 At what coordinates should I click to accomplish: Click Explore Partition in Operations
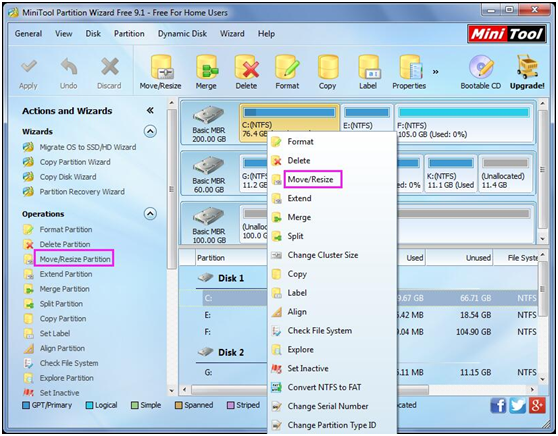(67, 378)
